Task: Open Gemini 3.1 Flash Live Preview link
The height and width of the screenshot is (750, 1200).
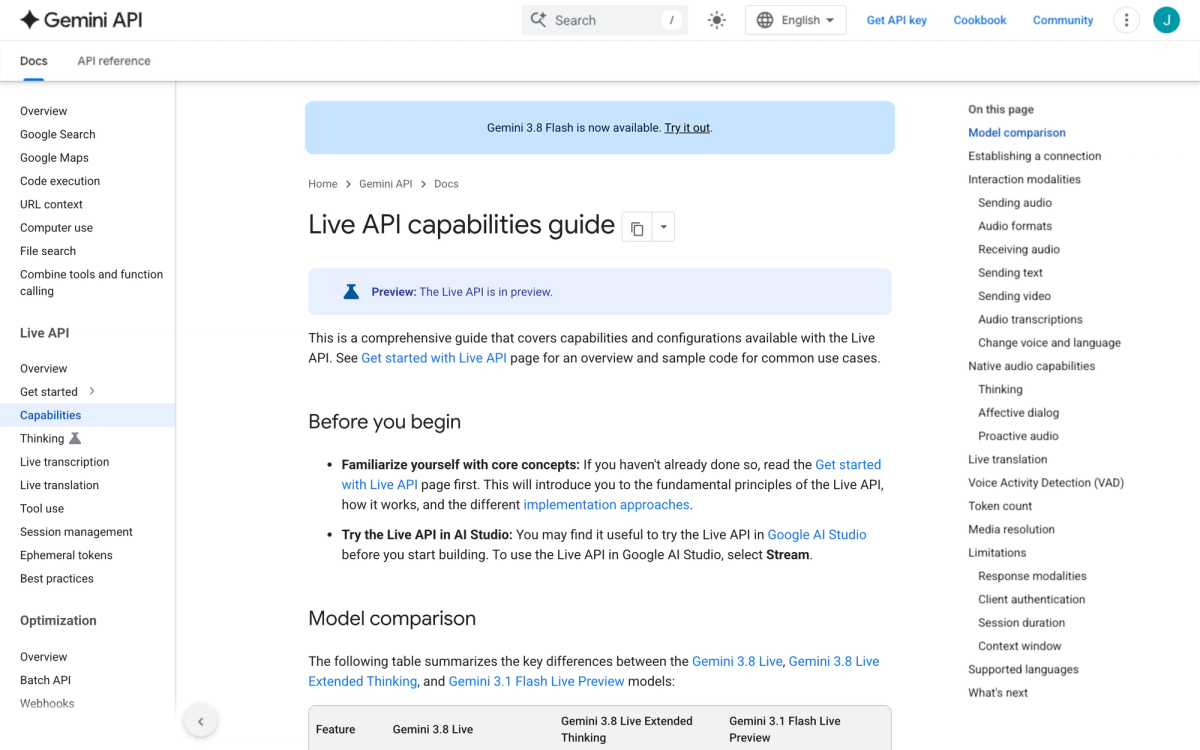Action: point(537,681)
